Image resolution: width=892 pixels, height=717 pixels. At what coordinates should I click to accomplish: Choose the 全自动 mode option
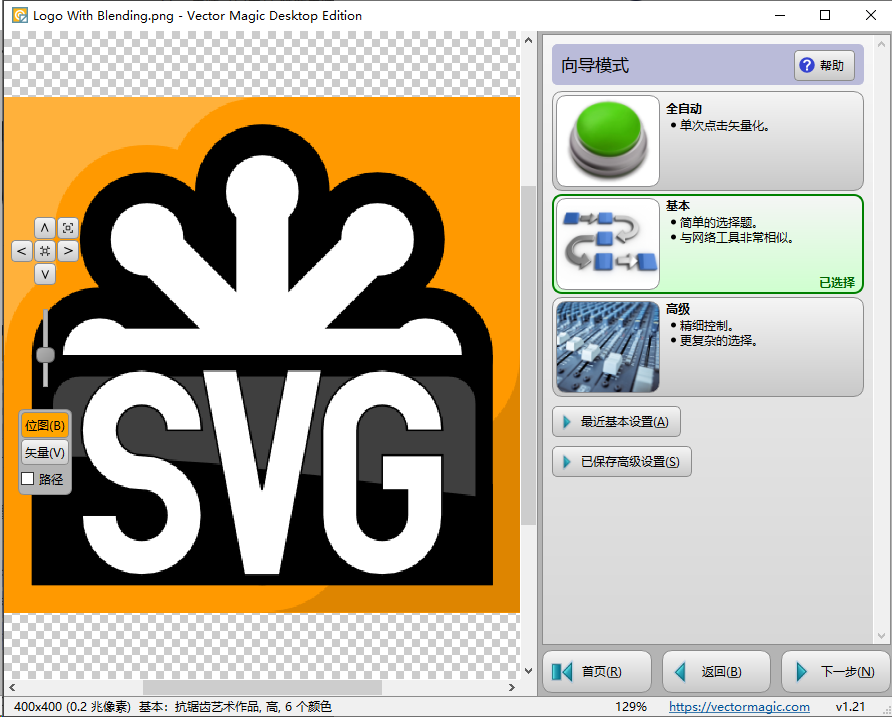tap(708, 141)
